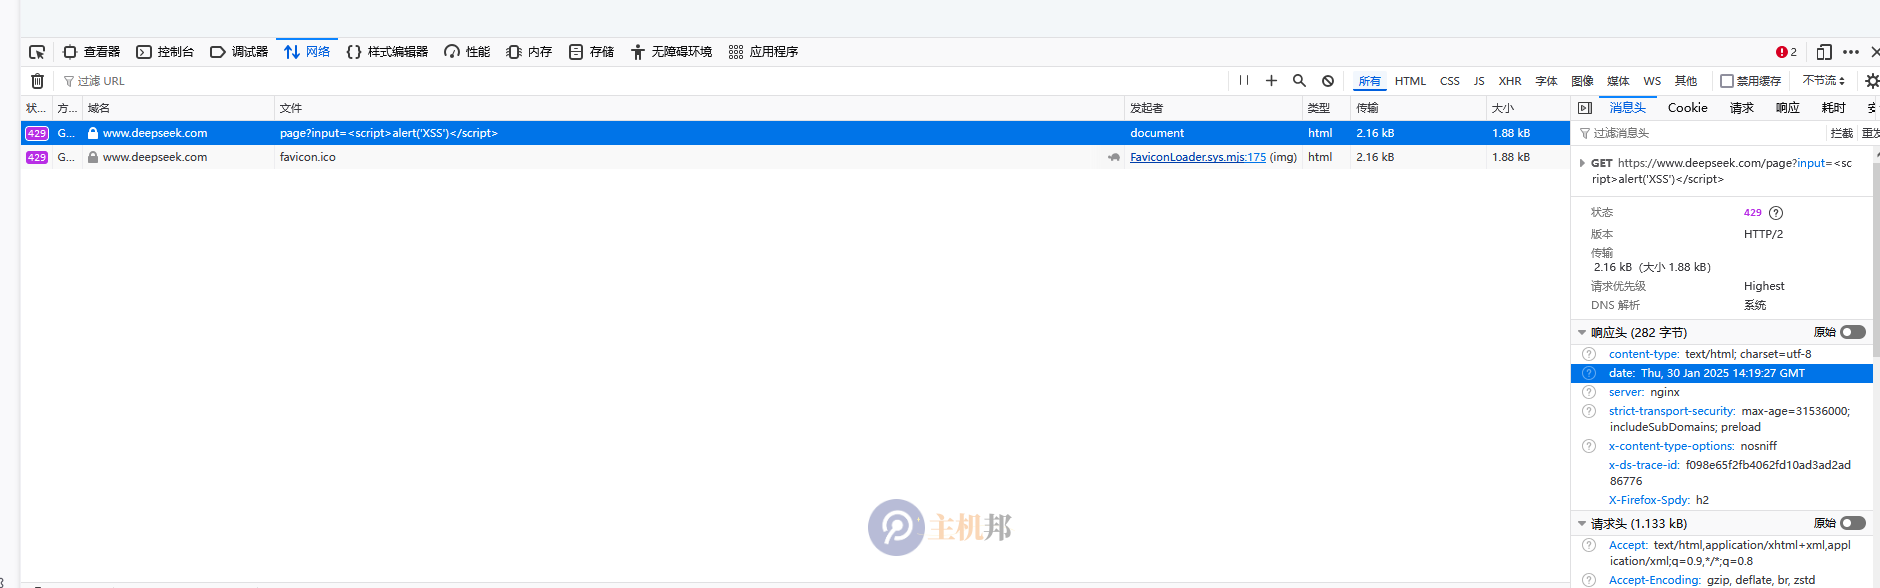Pause network recording
This screenshot has width=1880, height=588.
click(1244, 81)
